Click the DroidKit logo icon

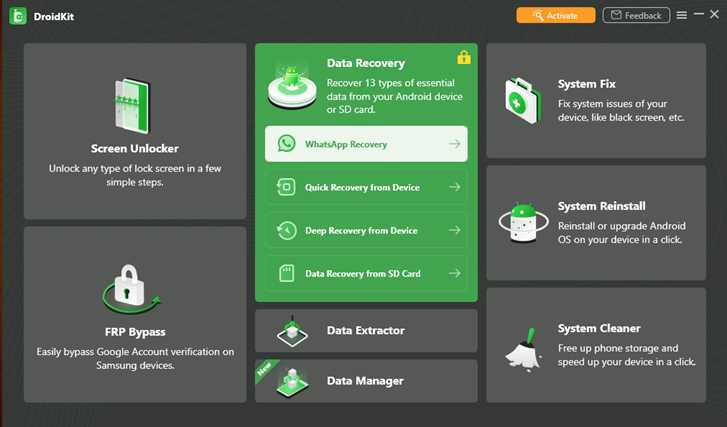18,16
